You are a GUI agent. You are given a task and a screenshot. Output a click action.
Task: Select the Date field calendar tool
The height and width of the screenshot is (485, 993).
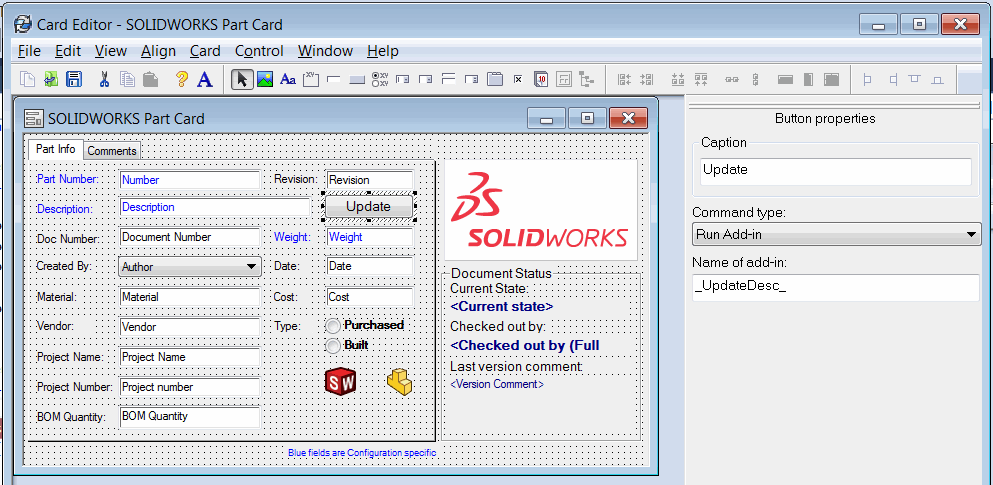541,79
